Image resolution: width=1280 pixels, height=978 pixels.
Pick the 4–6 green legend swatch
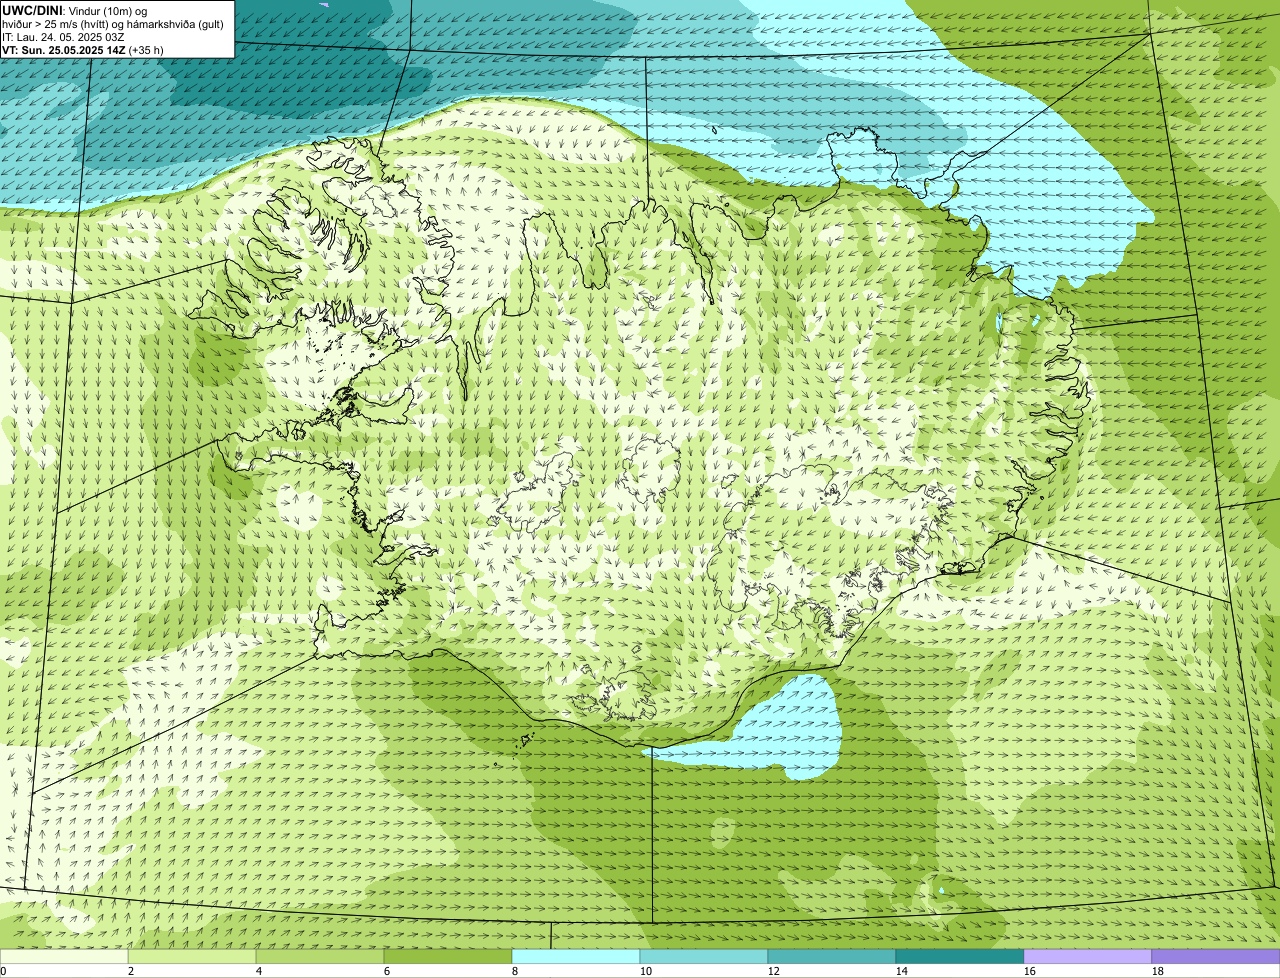click(x=320, y=956)
